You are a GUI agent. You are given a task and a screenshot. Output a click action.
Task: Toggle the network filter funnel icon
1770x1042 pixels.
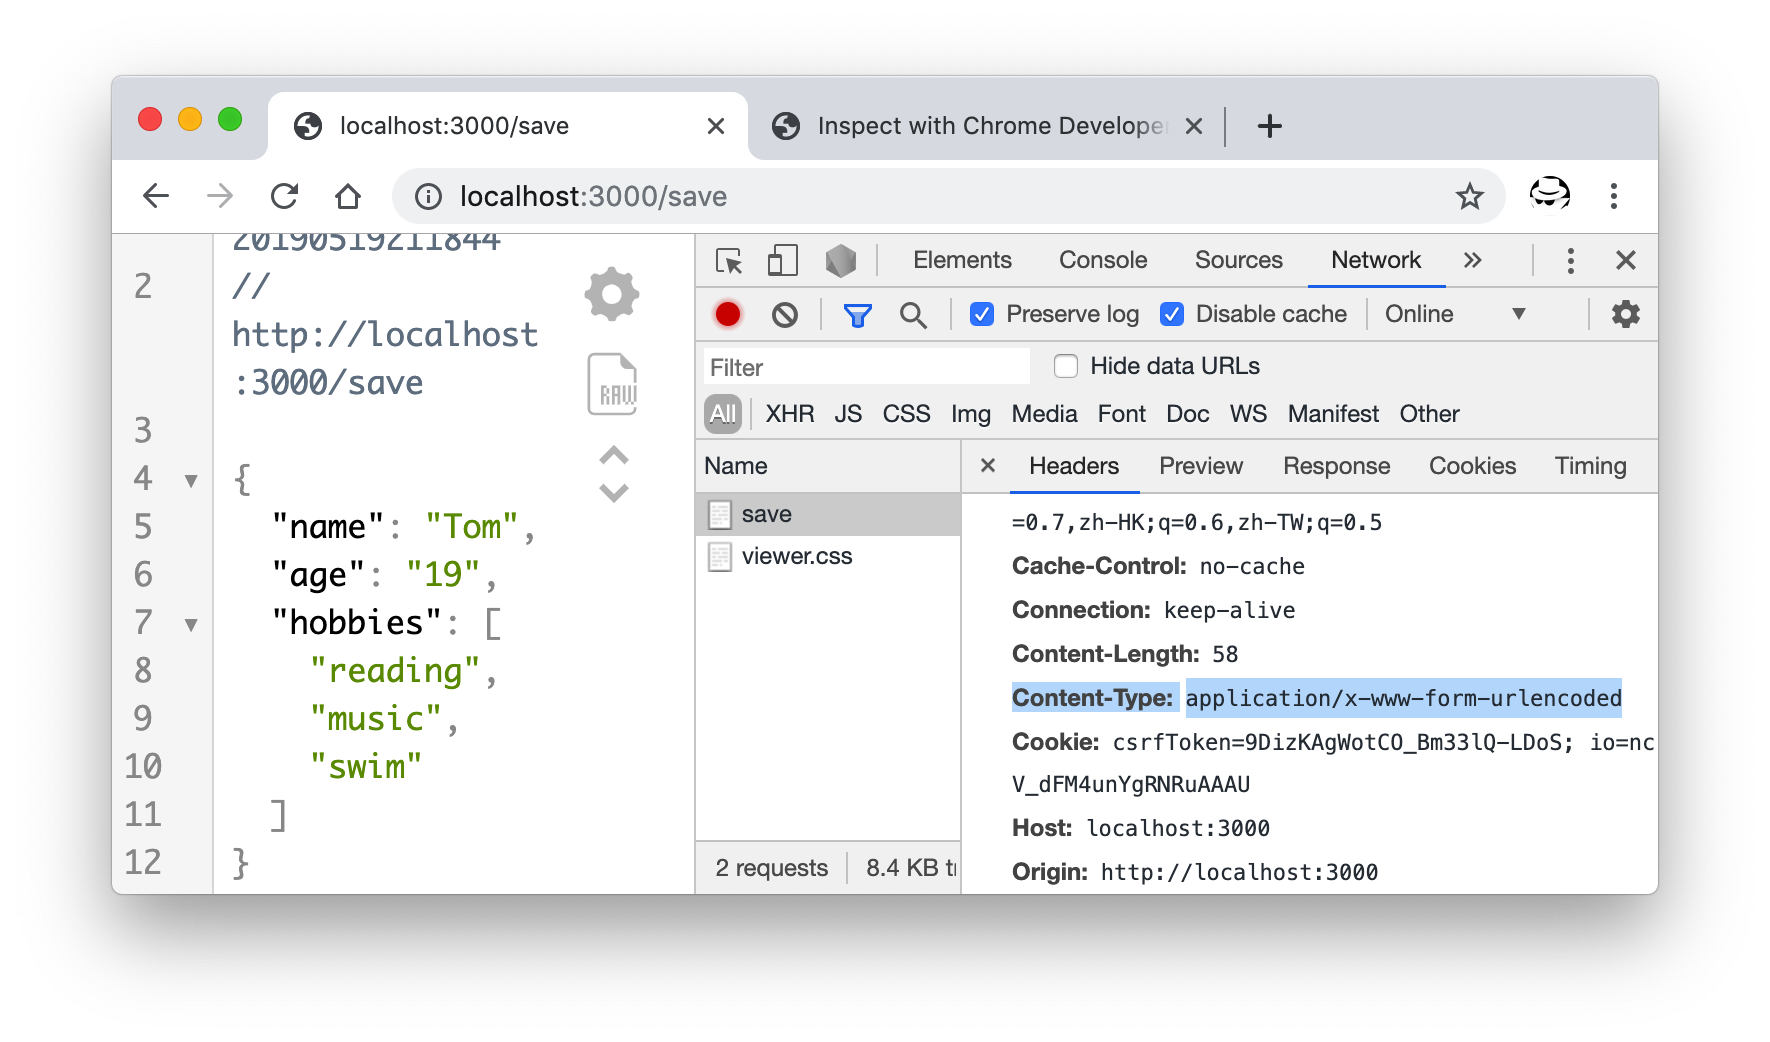pos(857,315)
